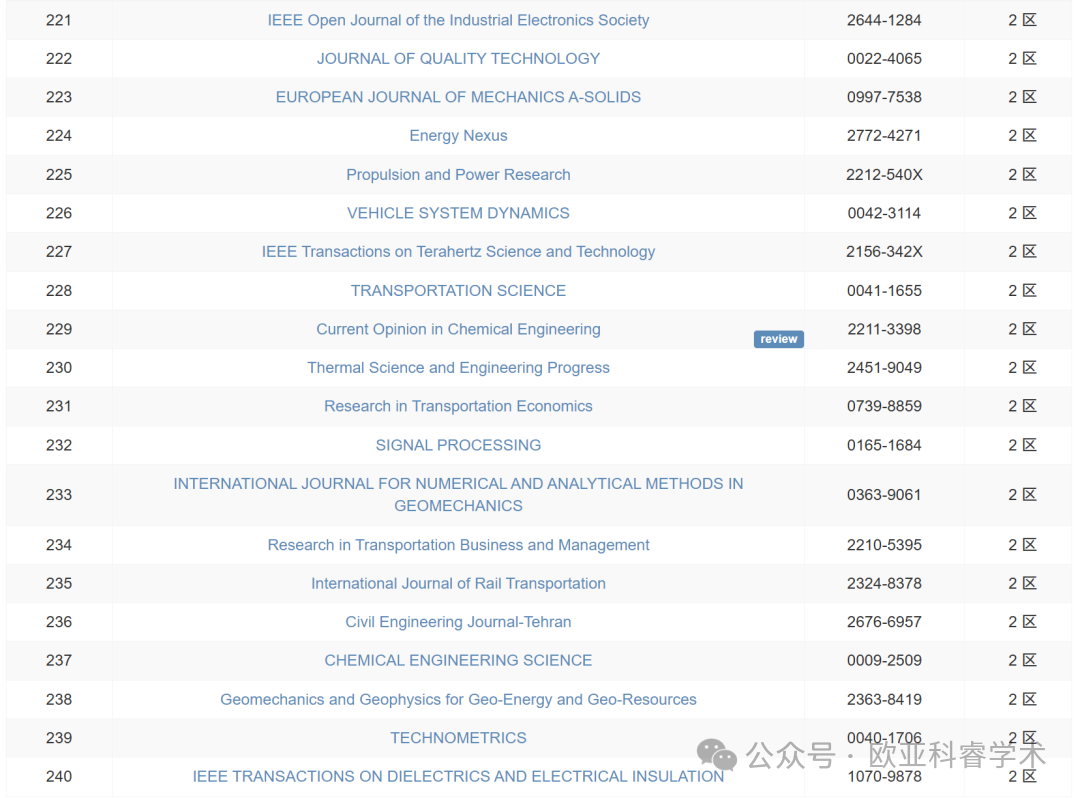Open CHEMICAL ENGINEERING SCIENCE journal link
This screenshot has width=1080, height=798.
[x=458, y=660]
